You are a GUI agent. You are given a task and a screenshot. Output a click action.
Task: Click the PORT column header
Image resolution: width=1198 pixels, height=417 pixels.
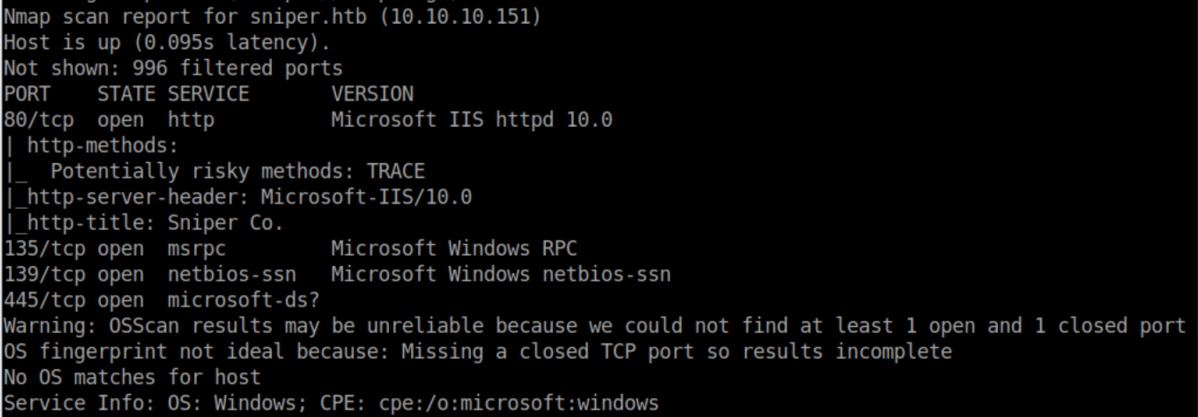coord(27,94)
